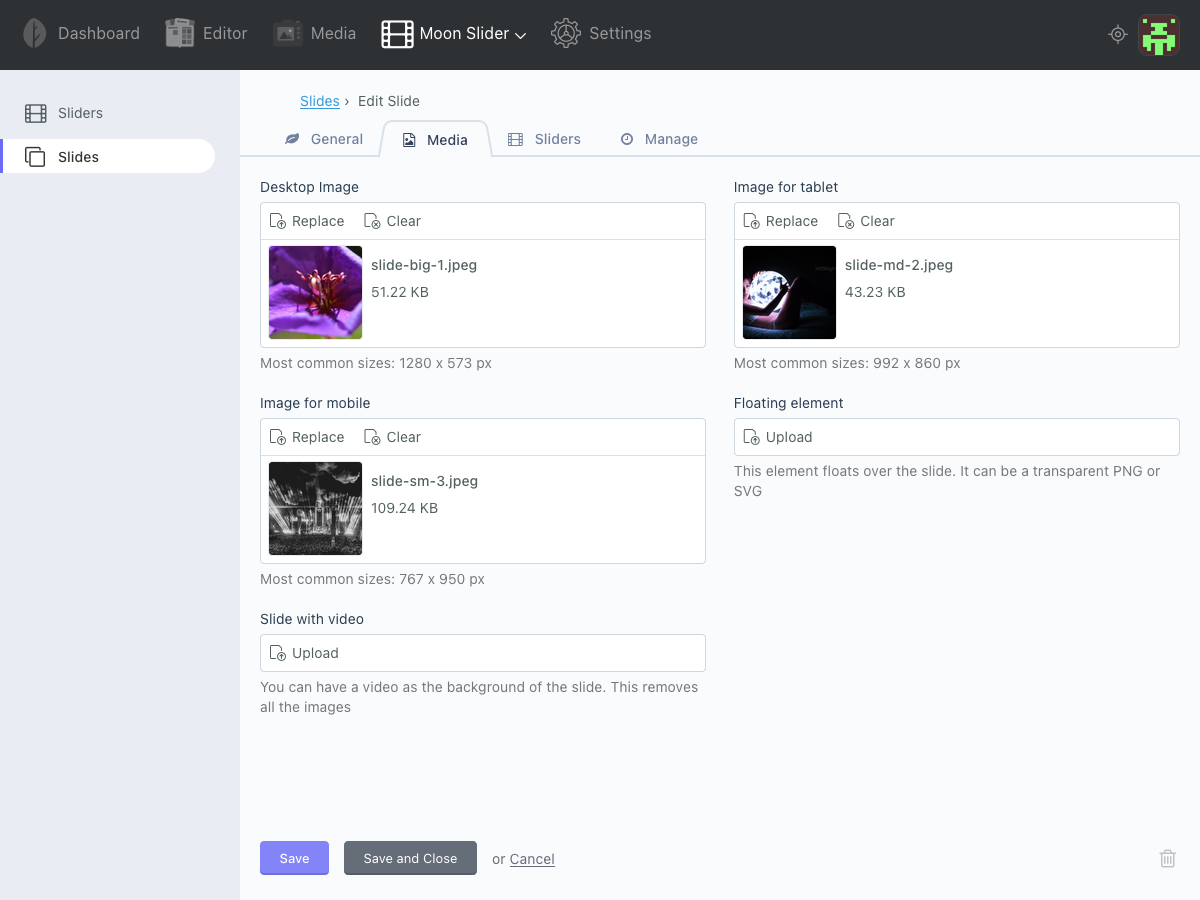1200x900 pixels.
Task: Click the 51.22 KB file size
Action: [400, 292]
